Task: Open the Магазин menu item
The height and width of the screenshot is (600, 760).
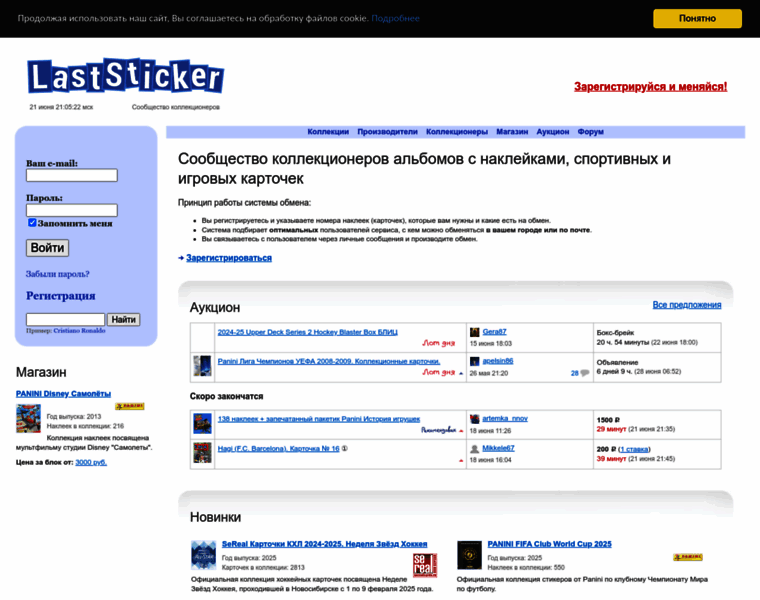Action: coord(512,132)
